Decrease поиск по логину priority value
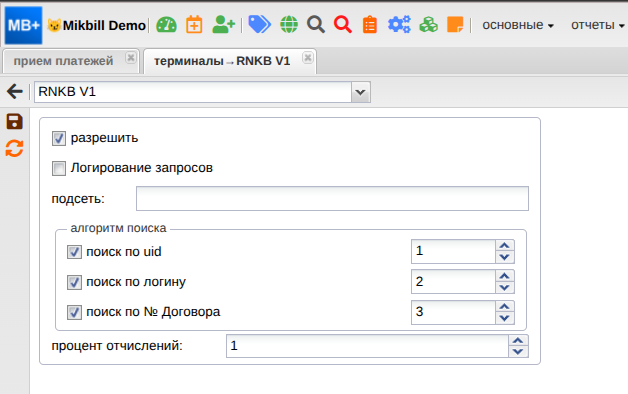628x394 pixels. (505, 287)
